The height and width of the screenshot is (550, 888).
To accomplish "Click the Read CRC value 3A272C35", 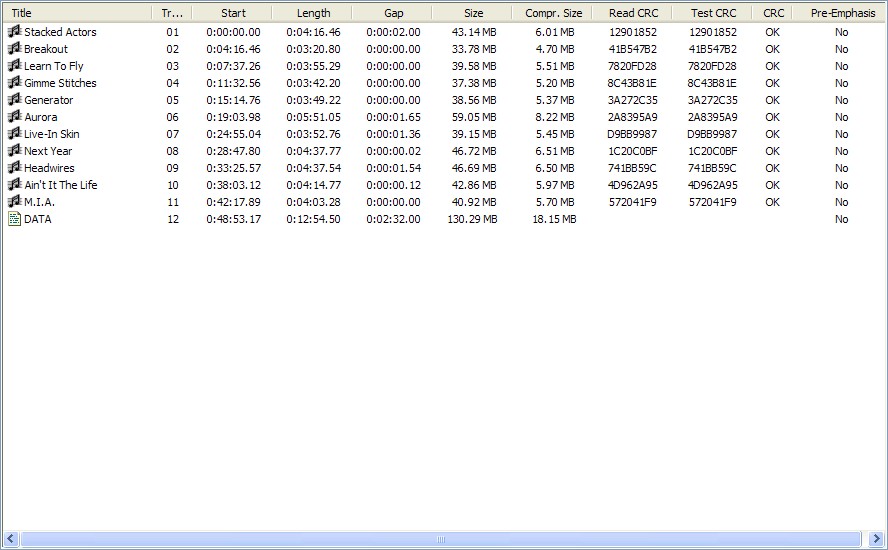I will point(633,100).
